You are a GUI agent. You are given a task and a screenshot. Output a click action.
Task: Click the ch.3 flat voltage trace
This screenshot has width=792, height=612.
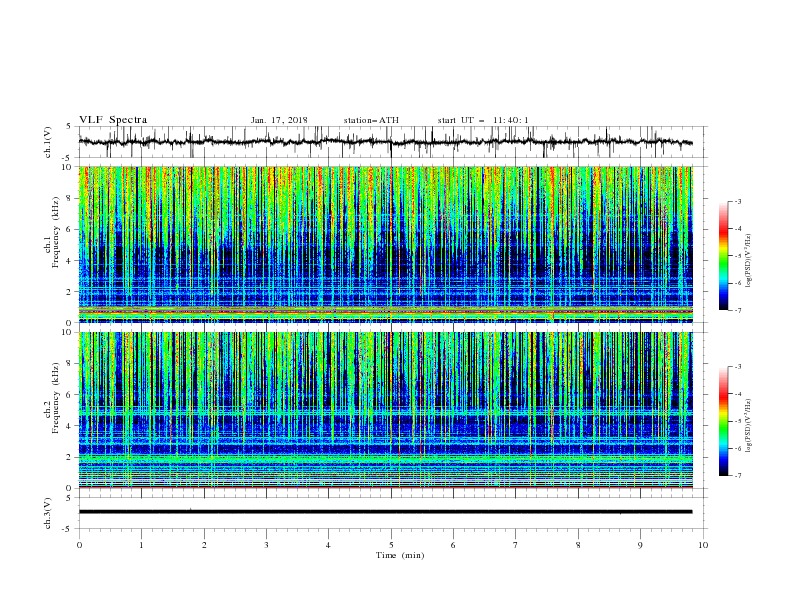pos(385,512)
